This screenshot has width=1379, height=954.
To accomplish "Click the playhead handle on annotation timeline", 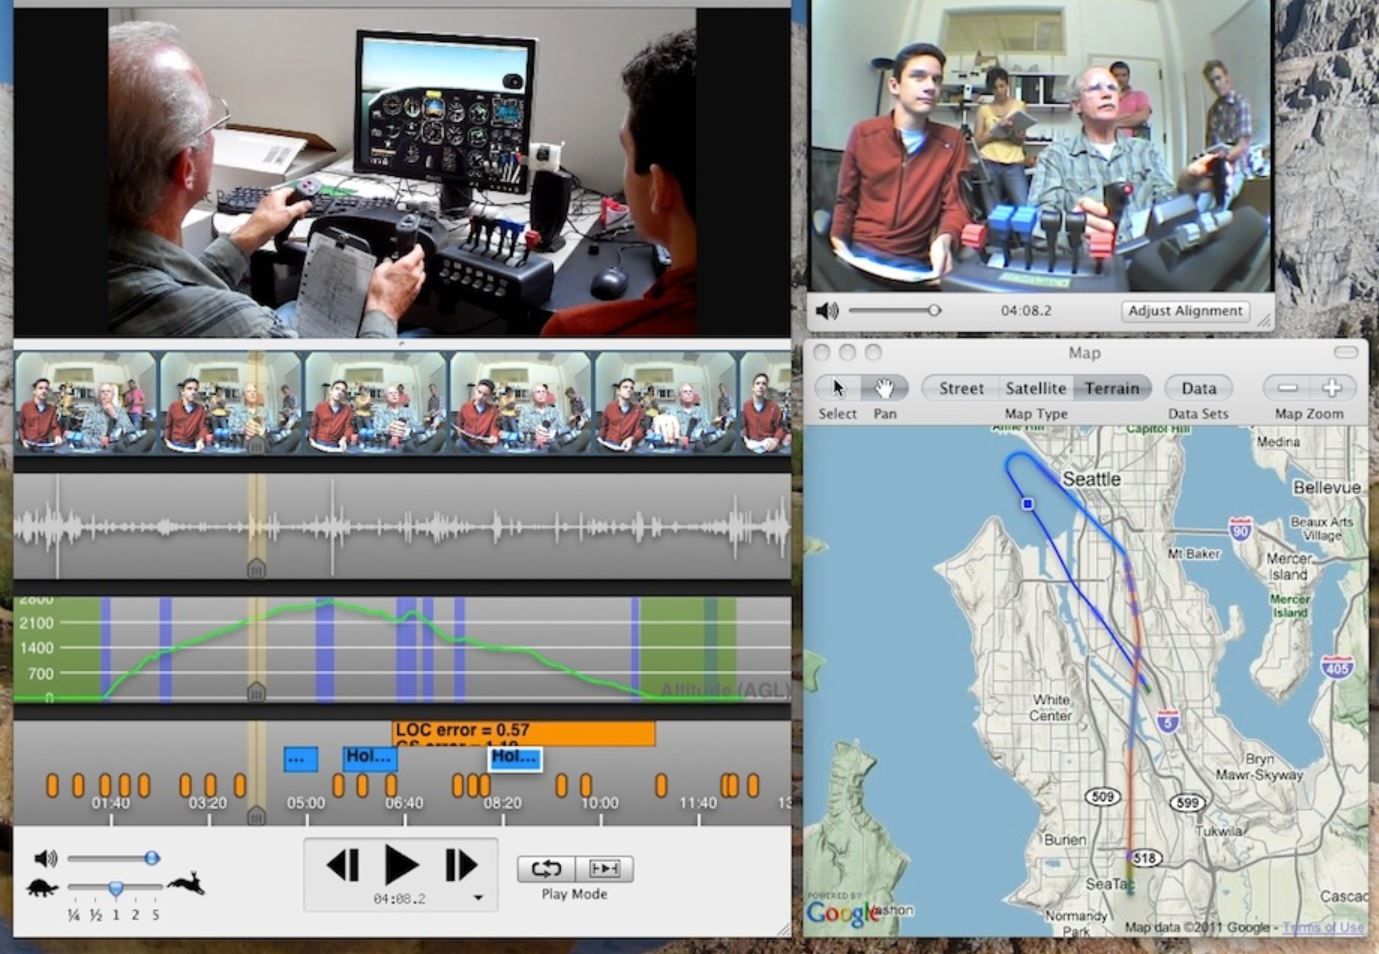I will (x=256, y=815).
